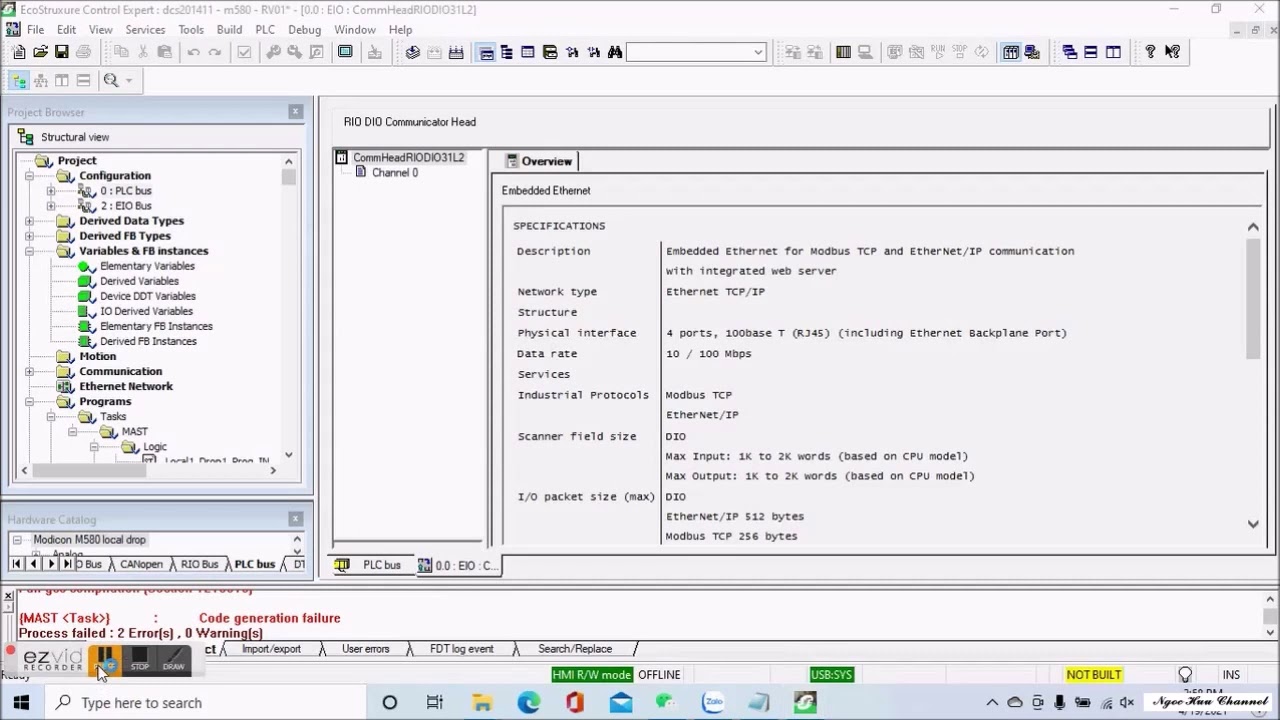Screen dimensions: 1280x720
Task: Click the Open project folder icon
Action: [x=40, y=52]
